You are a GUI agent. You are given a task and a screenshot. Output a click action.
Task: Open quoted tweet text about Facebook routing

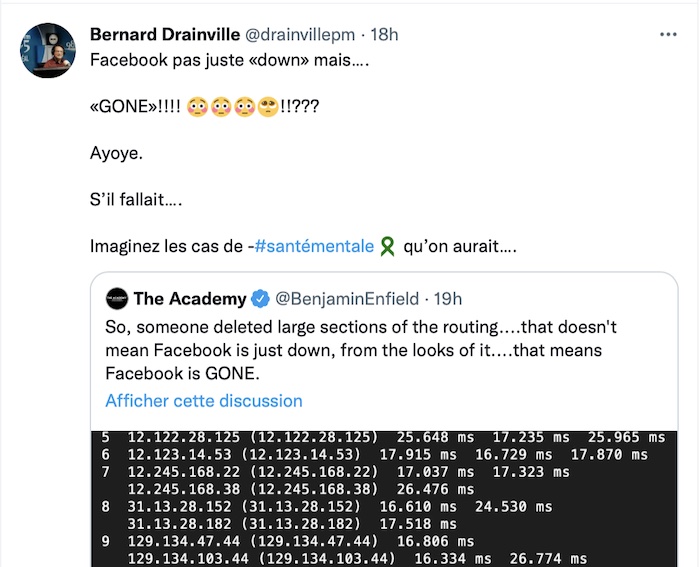pyautogui.click(x=361, y=350)
